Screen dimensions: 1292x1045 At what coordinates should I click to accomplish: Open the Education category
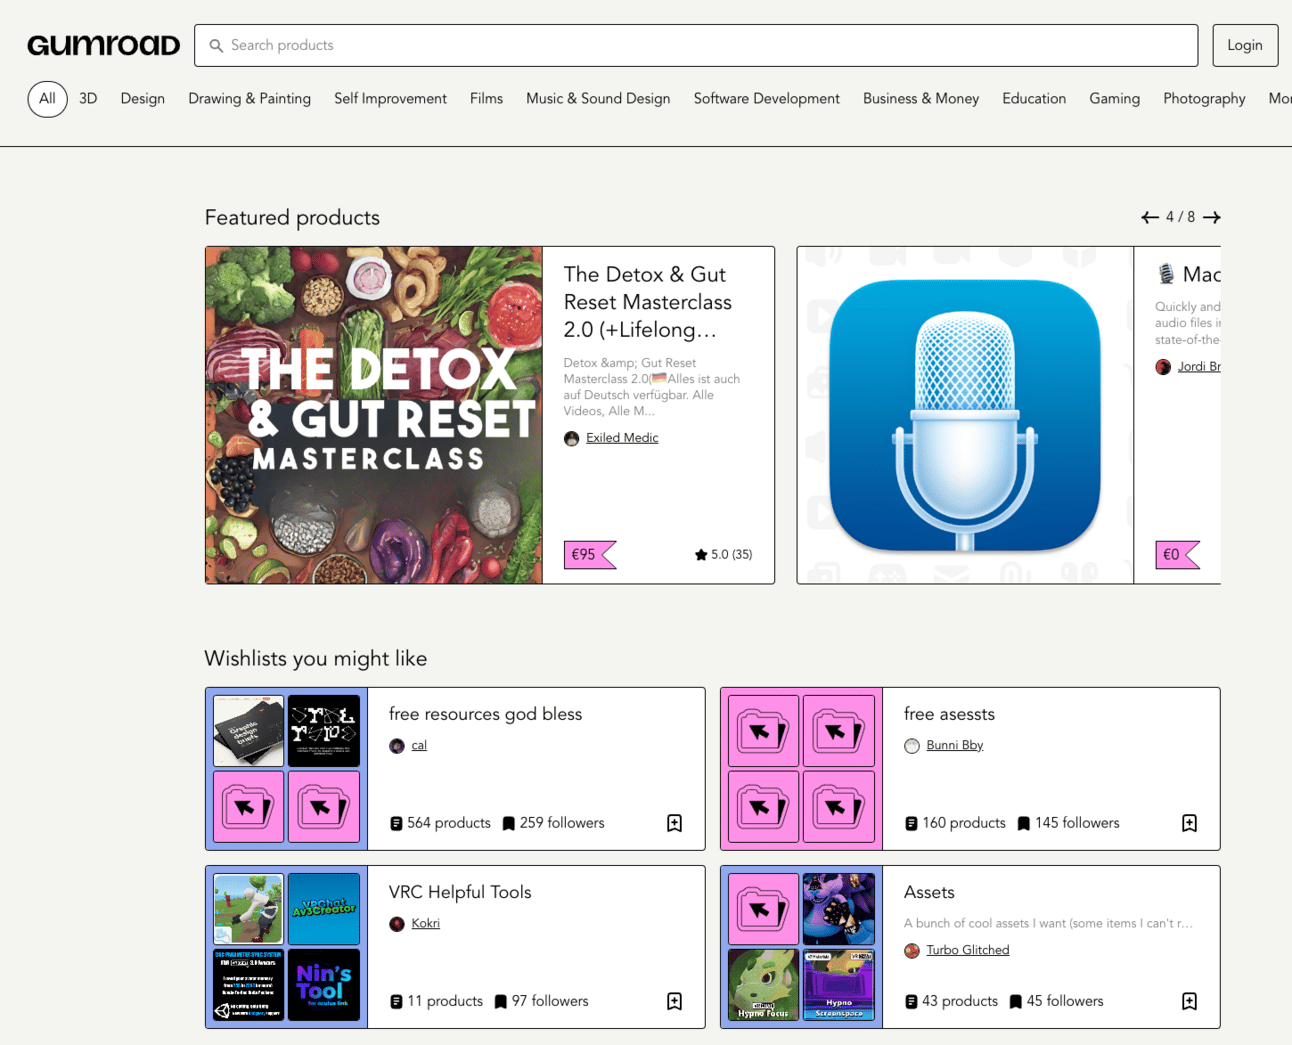1034,99
